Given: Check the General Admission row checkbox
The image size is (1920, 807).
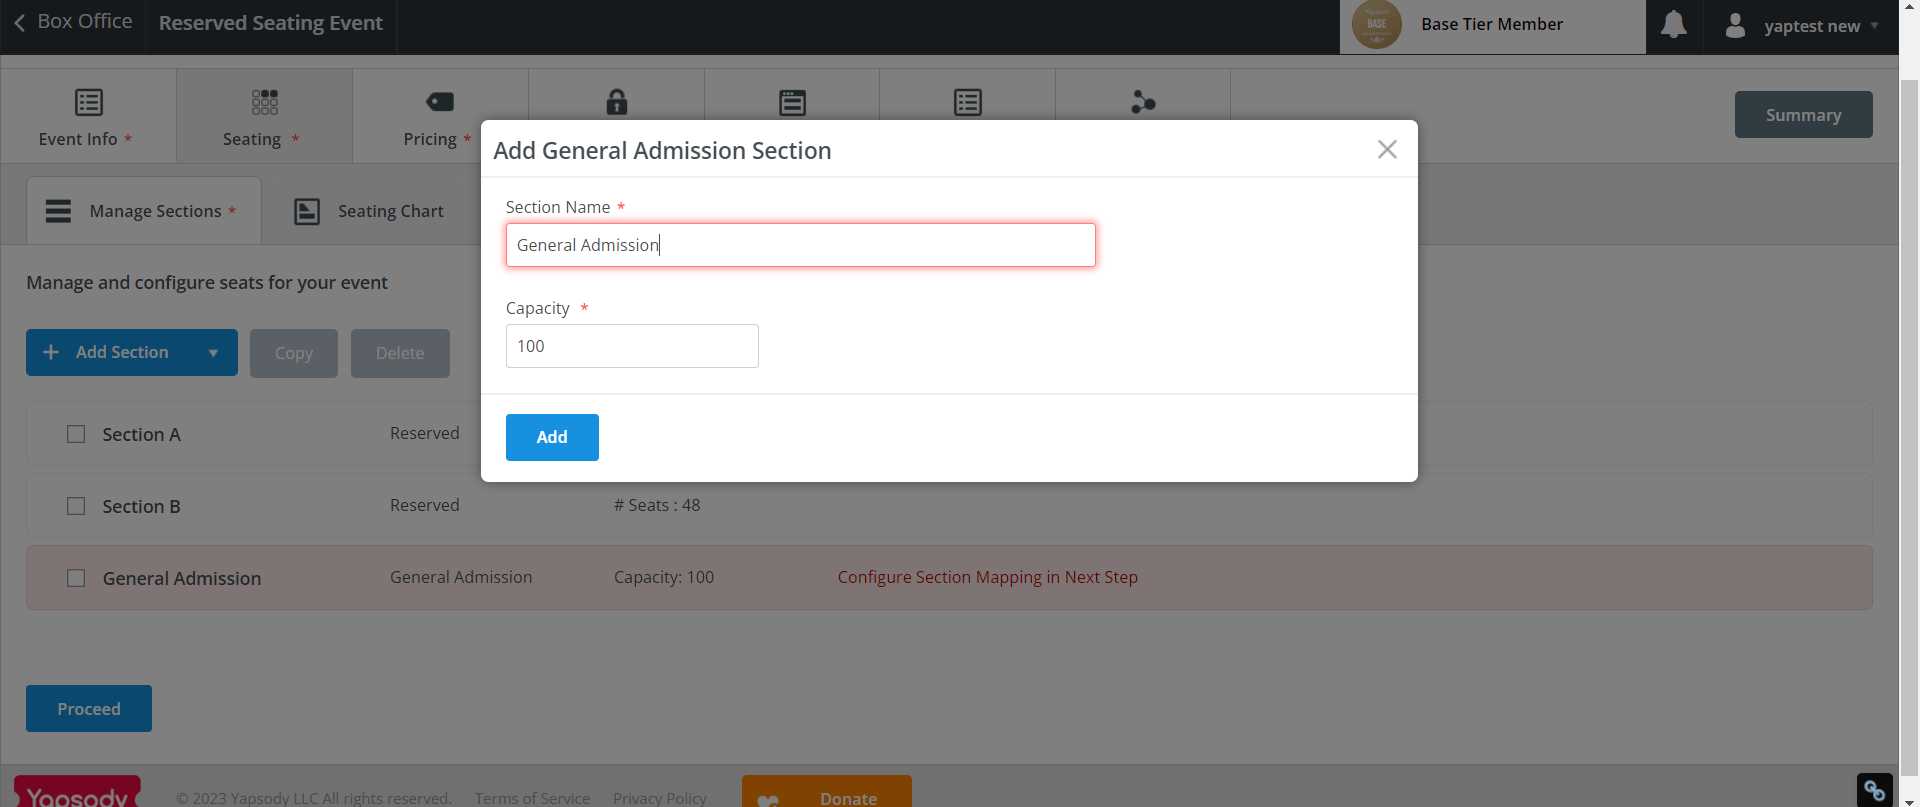Looking at the screenshot, I should pyautogui.click(x=75, y=578).
